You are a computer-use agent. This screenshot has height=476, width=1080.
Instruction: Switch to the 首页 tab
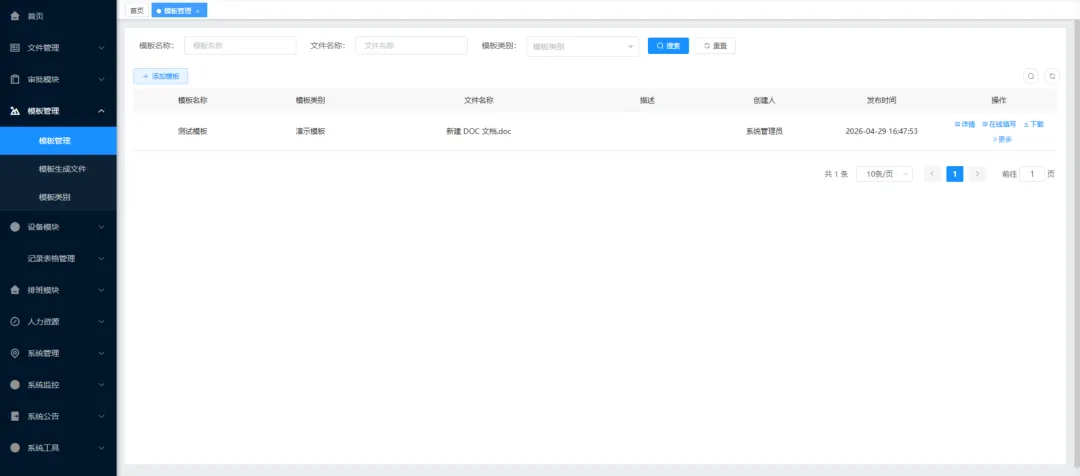tap(137, 11)
